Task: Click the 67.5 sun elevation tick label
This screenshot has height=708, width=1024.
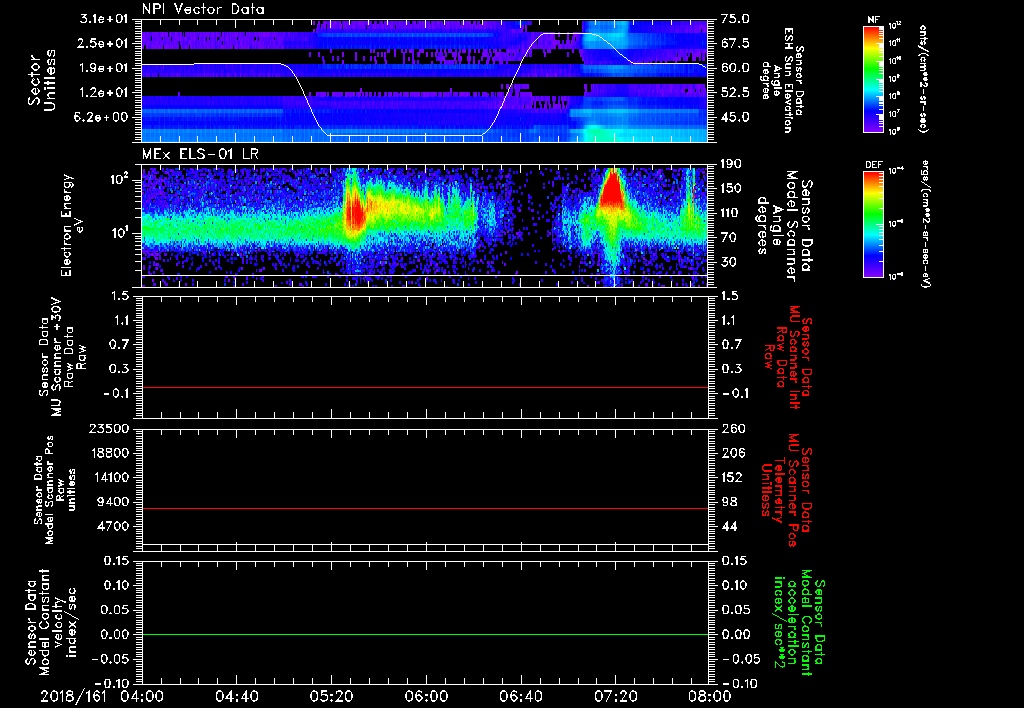Action: (735, 43)
